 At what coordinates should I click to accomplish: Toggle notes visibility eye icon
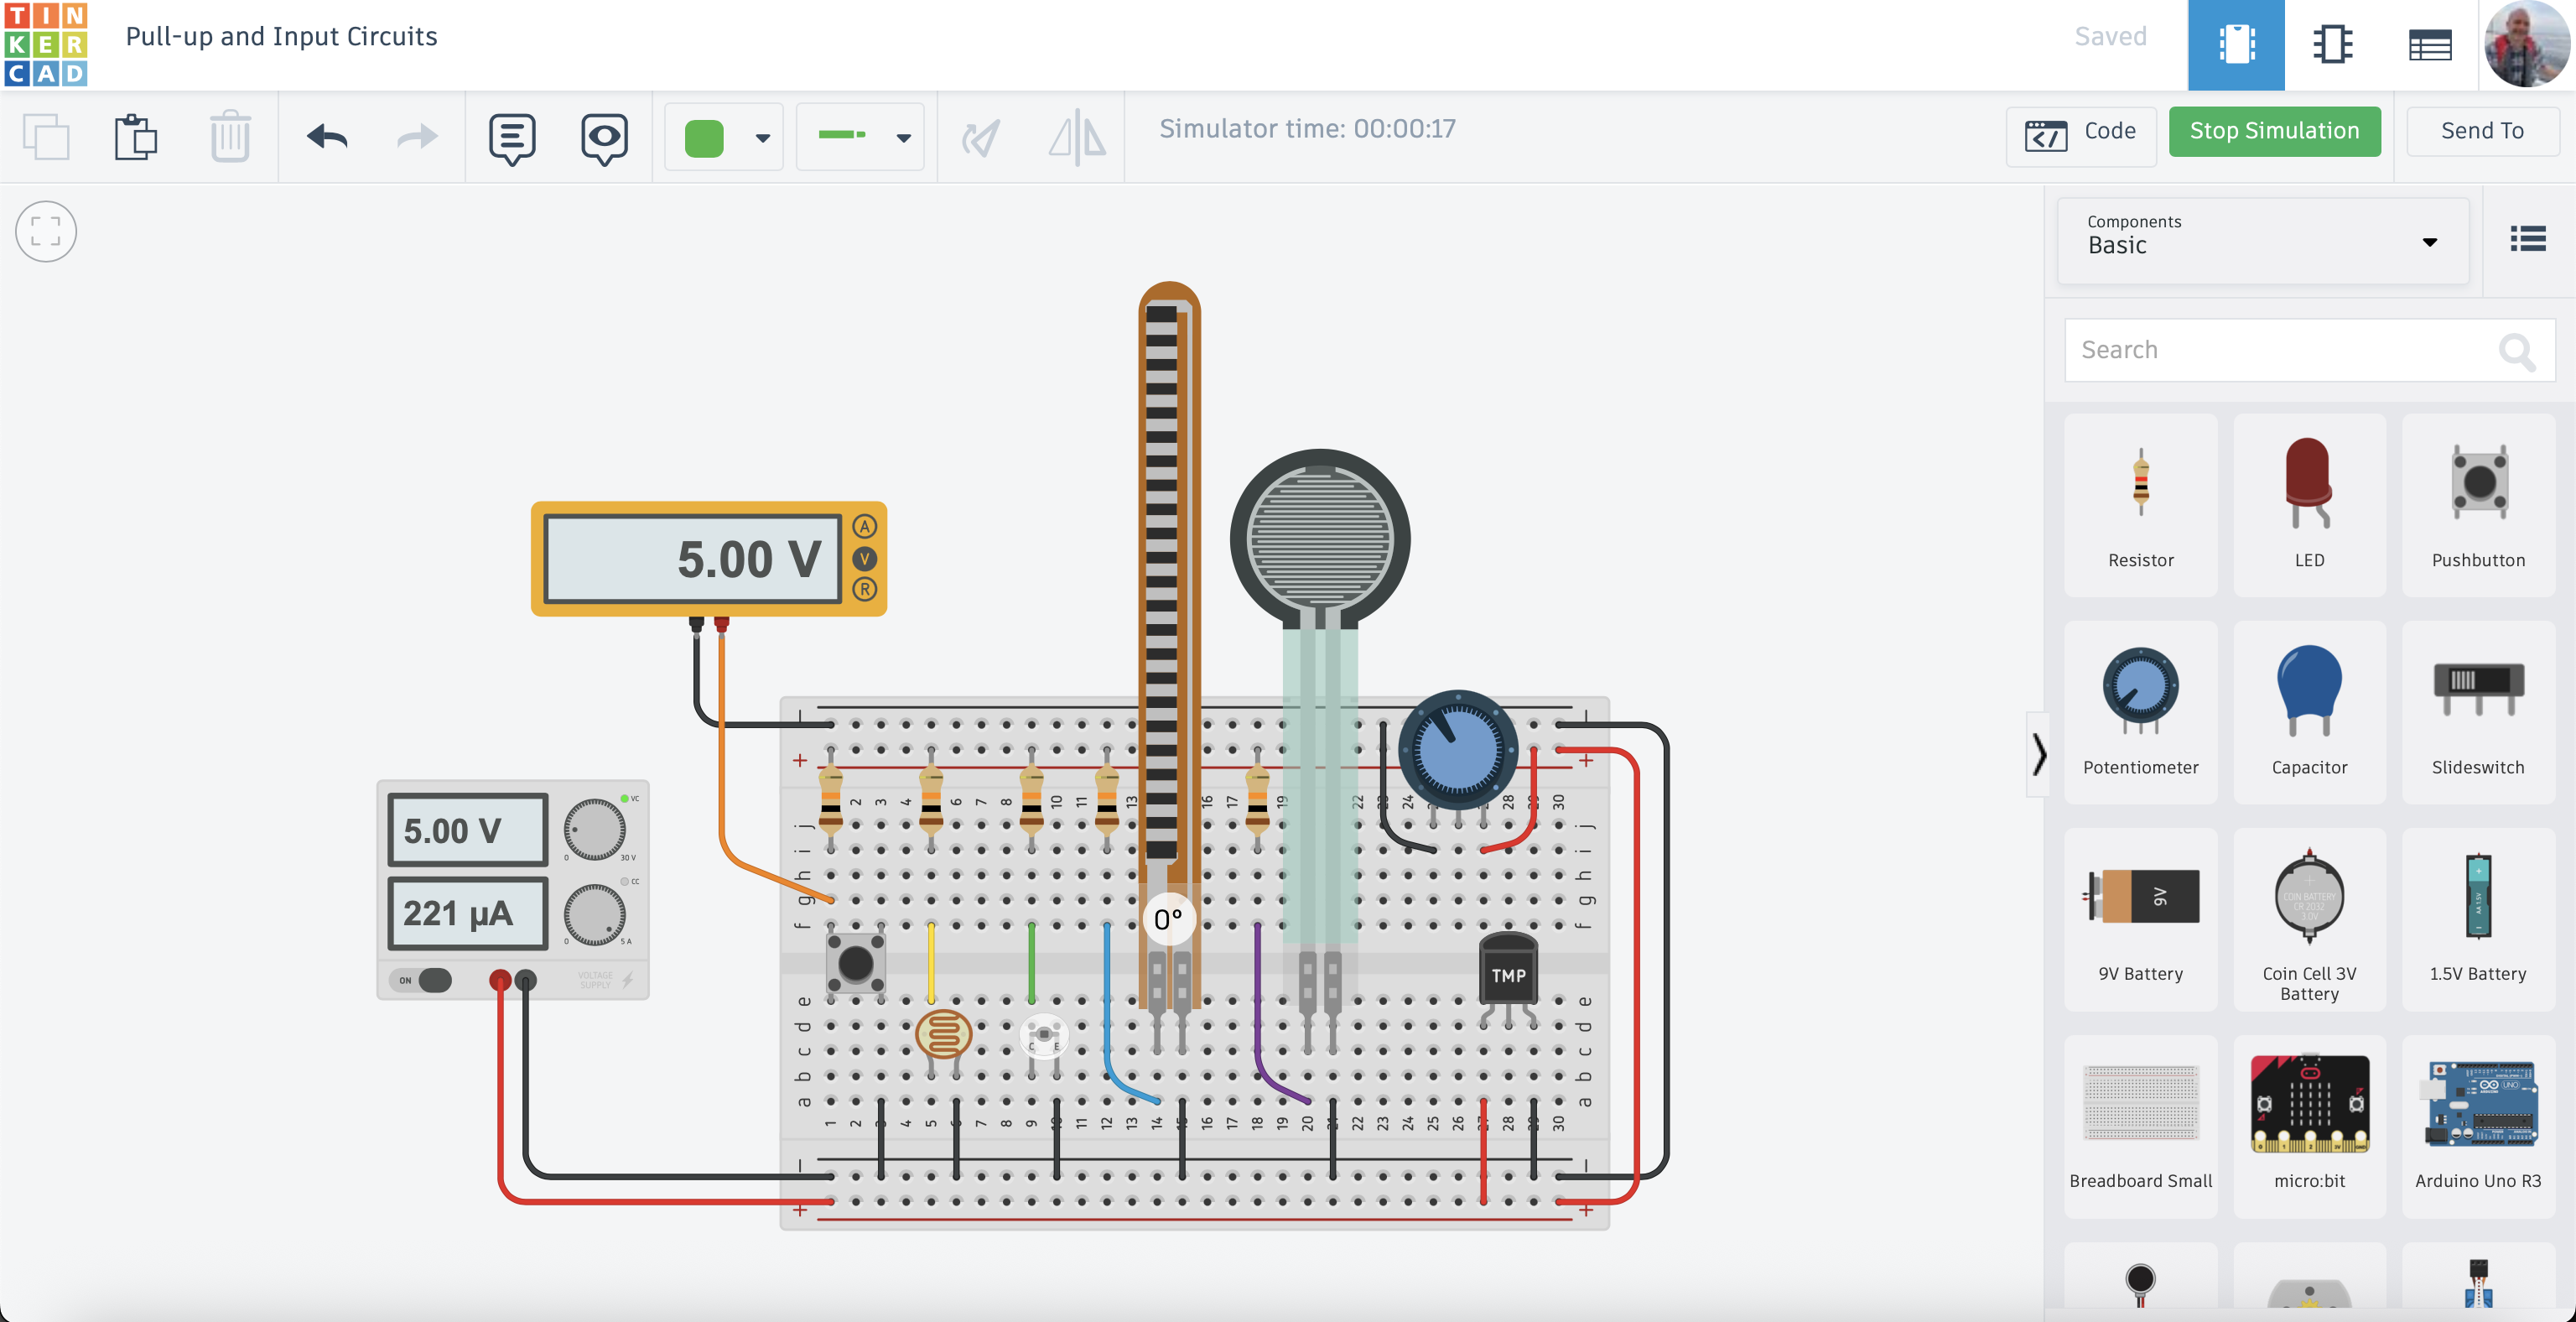pyautogui.click(x=604, y=139)
